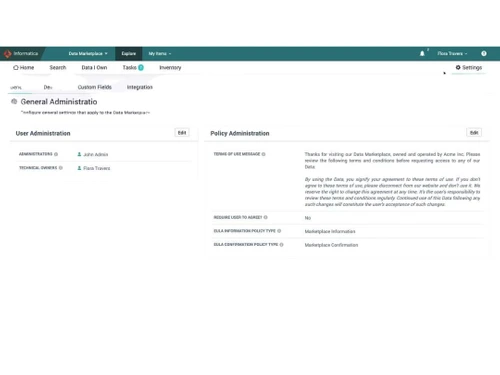Go to the Search page

point(58,67)
